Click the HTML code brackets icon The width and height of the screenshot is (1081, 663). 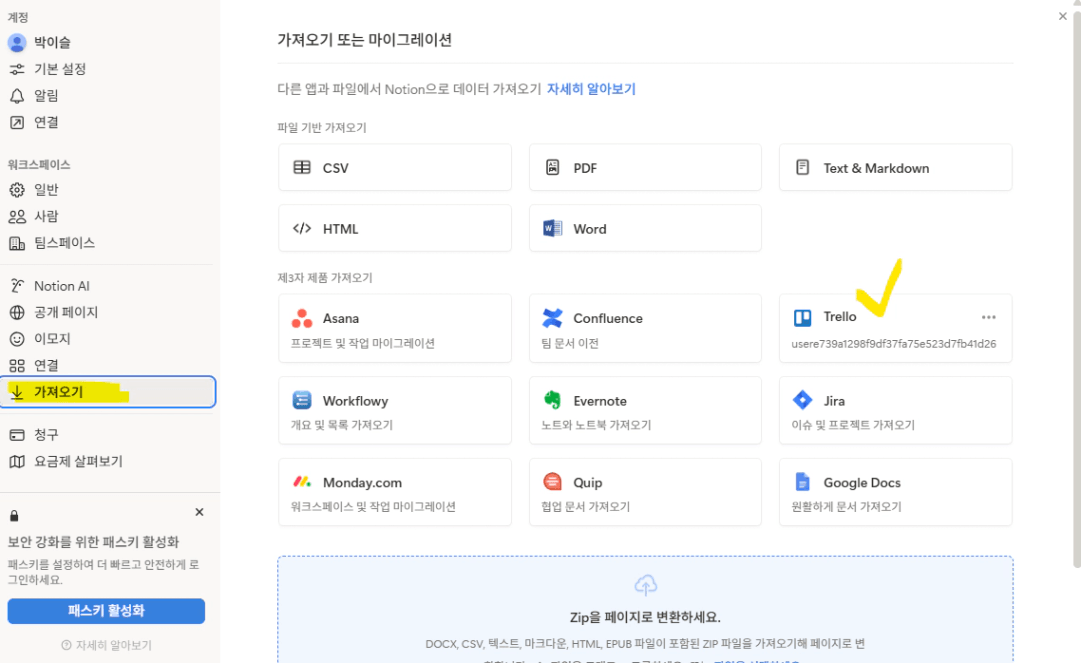click(302, 228)
